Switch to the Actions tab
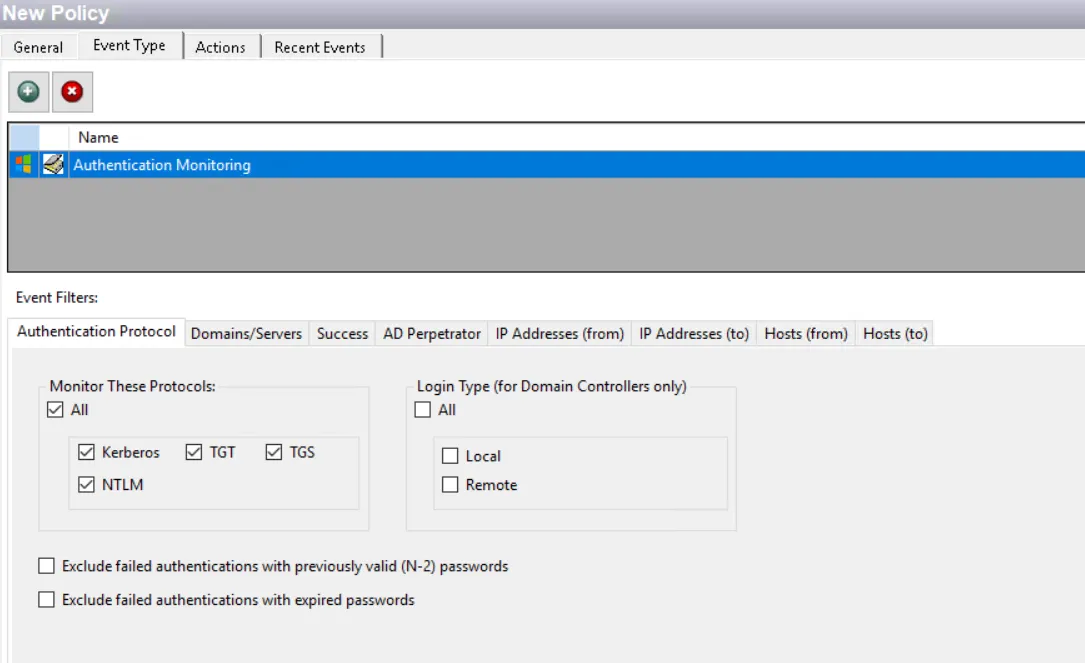This screenshot has width=1085, height=663. pos(222,46)
